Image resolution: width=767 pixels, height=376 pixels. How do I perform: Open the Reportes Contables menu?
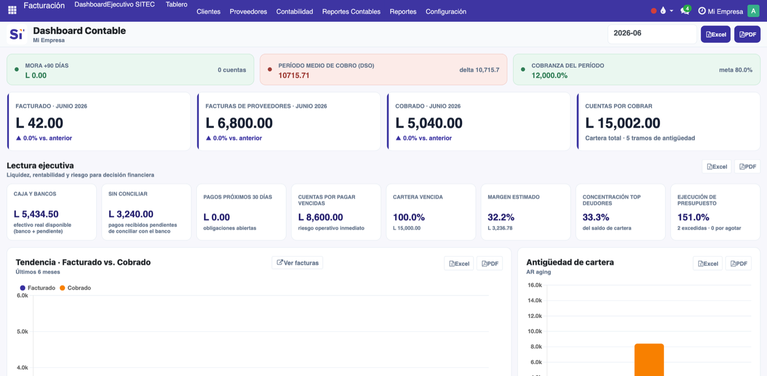[x=351, y=12]
